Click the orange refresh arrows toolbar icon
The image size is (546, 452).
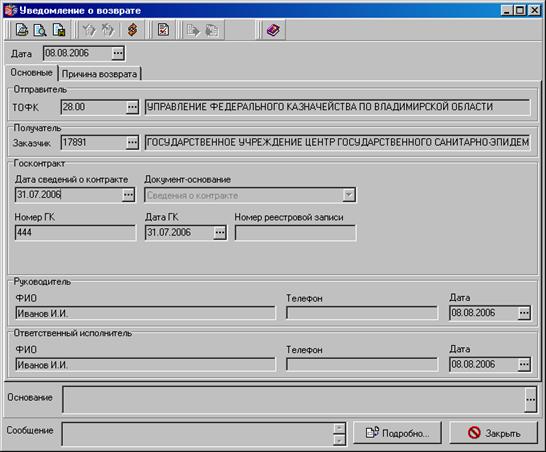[x=132, y=30]
